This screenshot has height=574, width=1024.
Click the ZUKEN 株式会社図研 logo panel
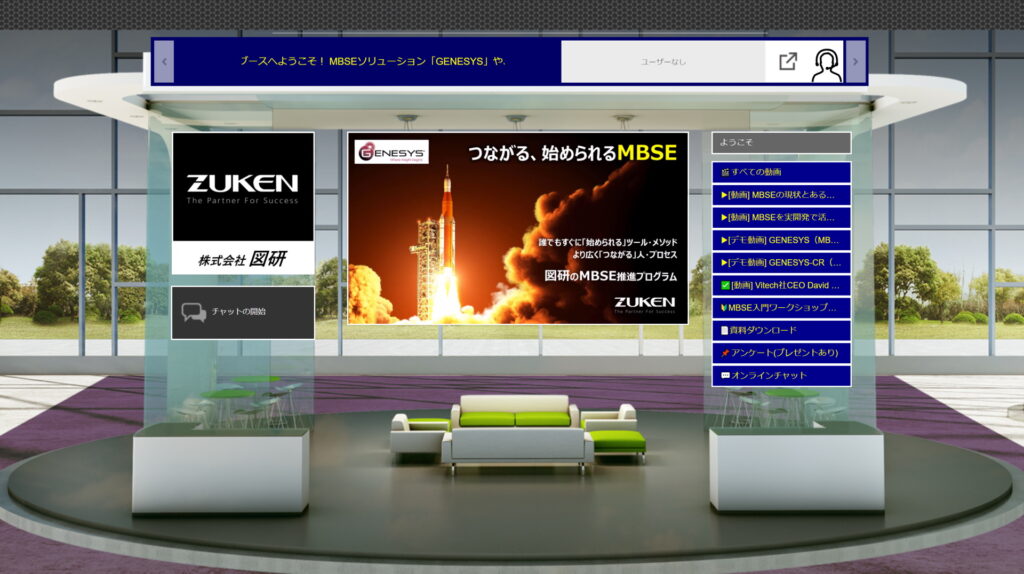coord(243,203)
